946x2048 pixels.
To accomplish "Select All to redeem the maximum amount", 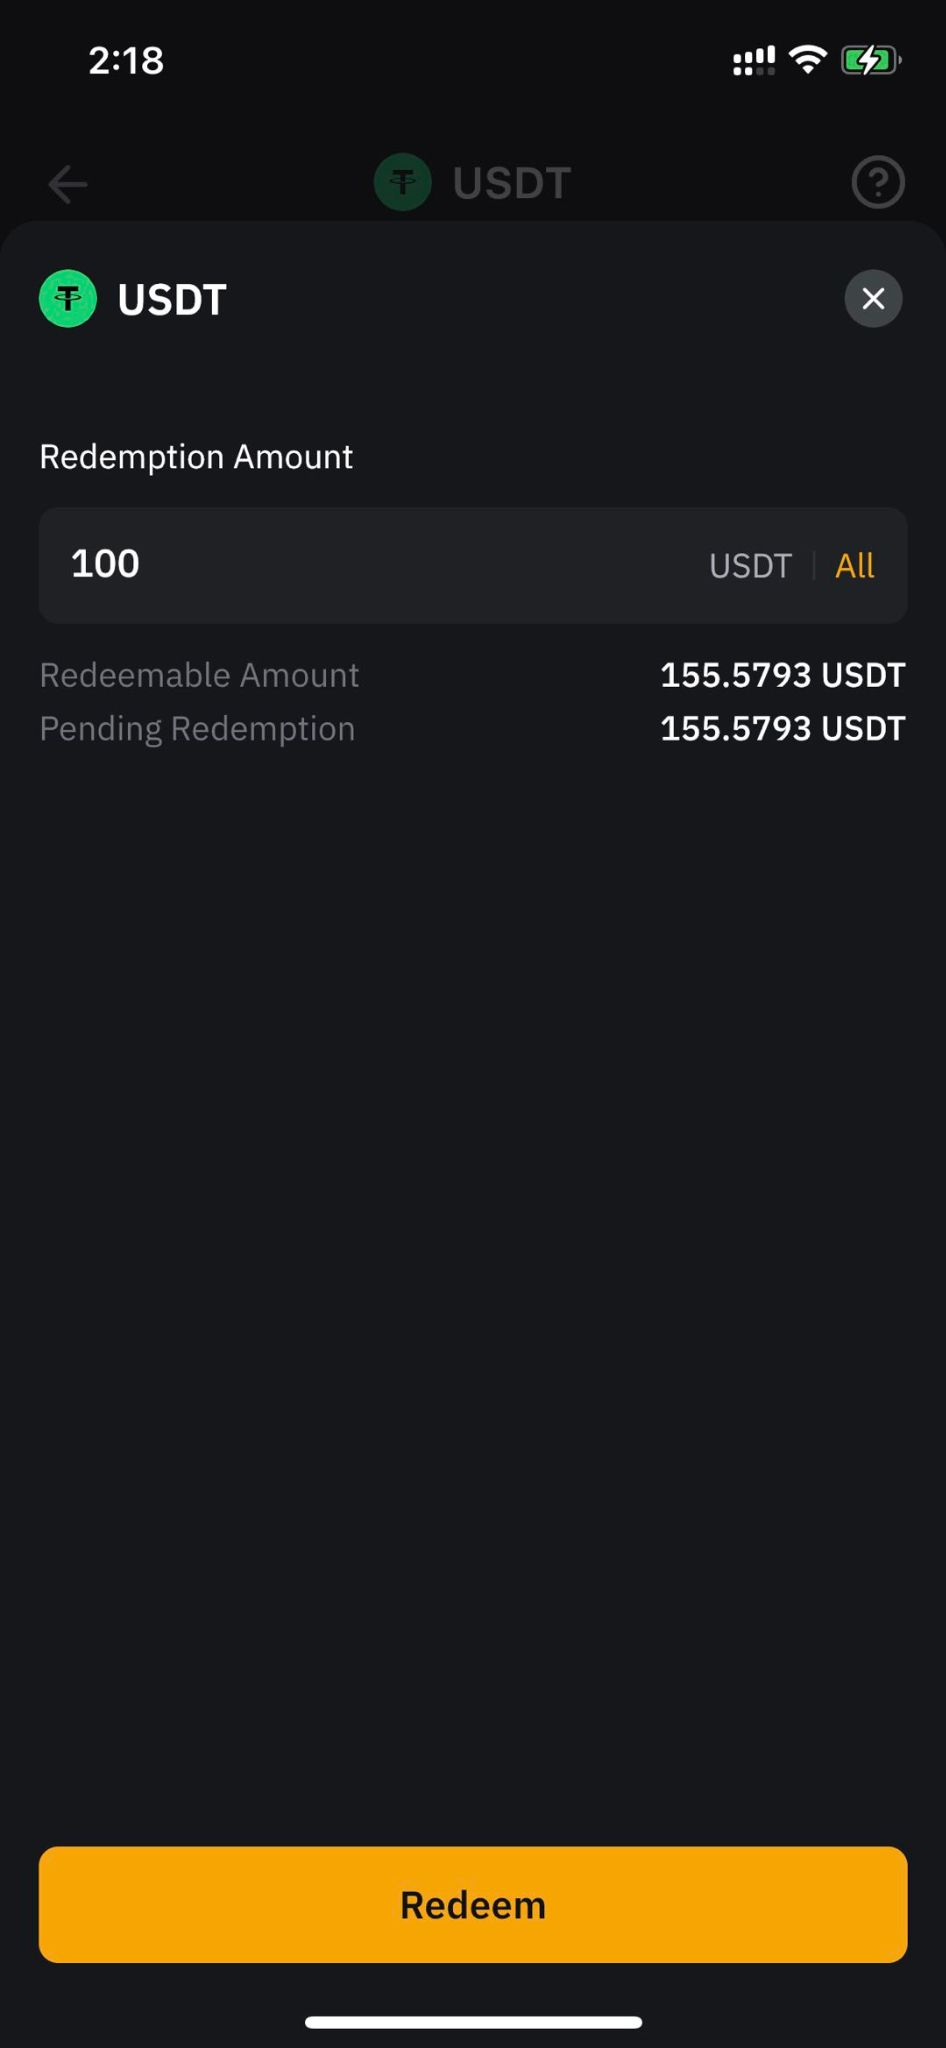I will pyautogui.click(x=854, y=566).
